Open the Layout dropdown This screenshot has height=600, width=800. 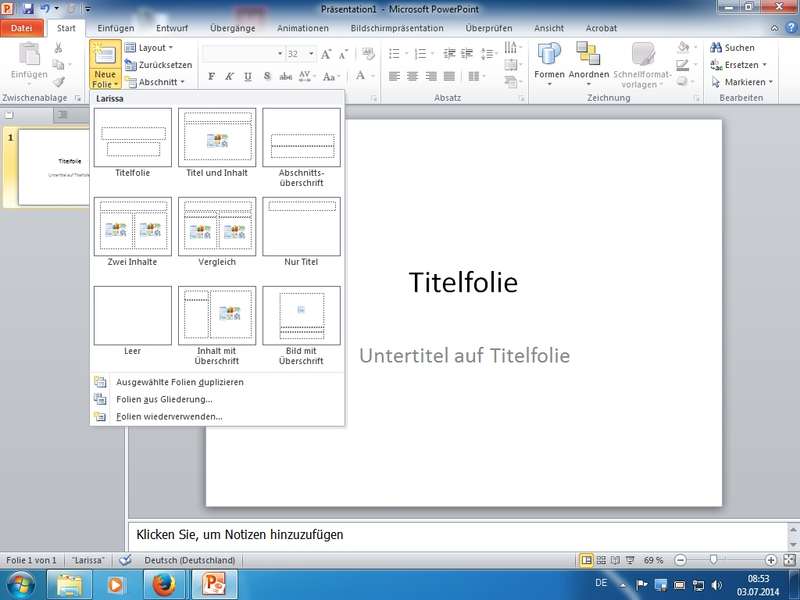pyautogui.click(x=154, y=47)
